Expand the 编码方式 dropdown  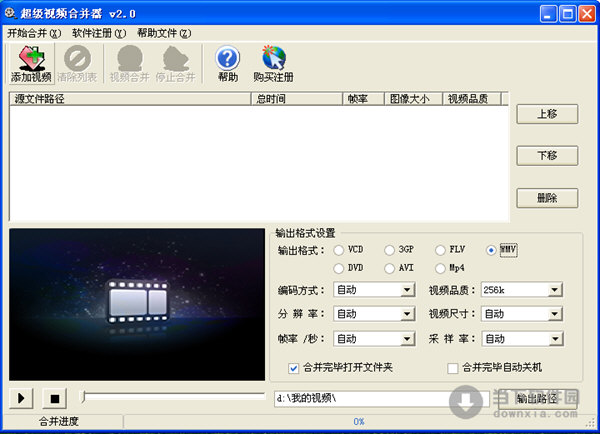[x=408, y=290]
